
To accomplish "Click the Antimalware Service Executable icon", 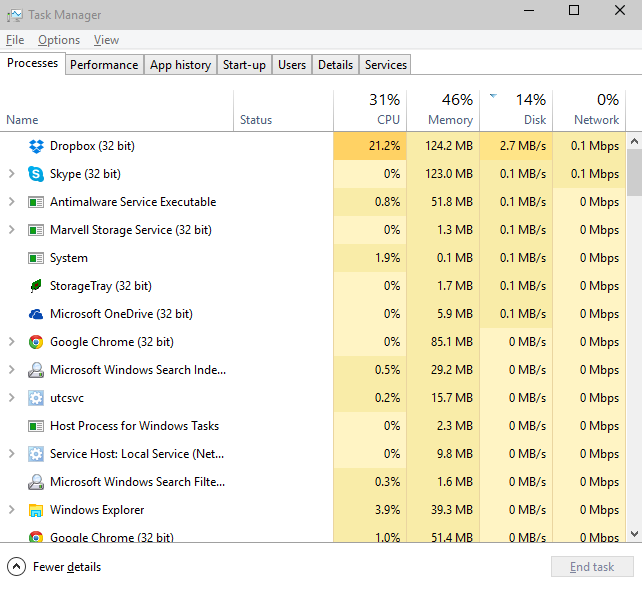I will pos(36,202).
